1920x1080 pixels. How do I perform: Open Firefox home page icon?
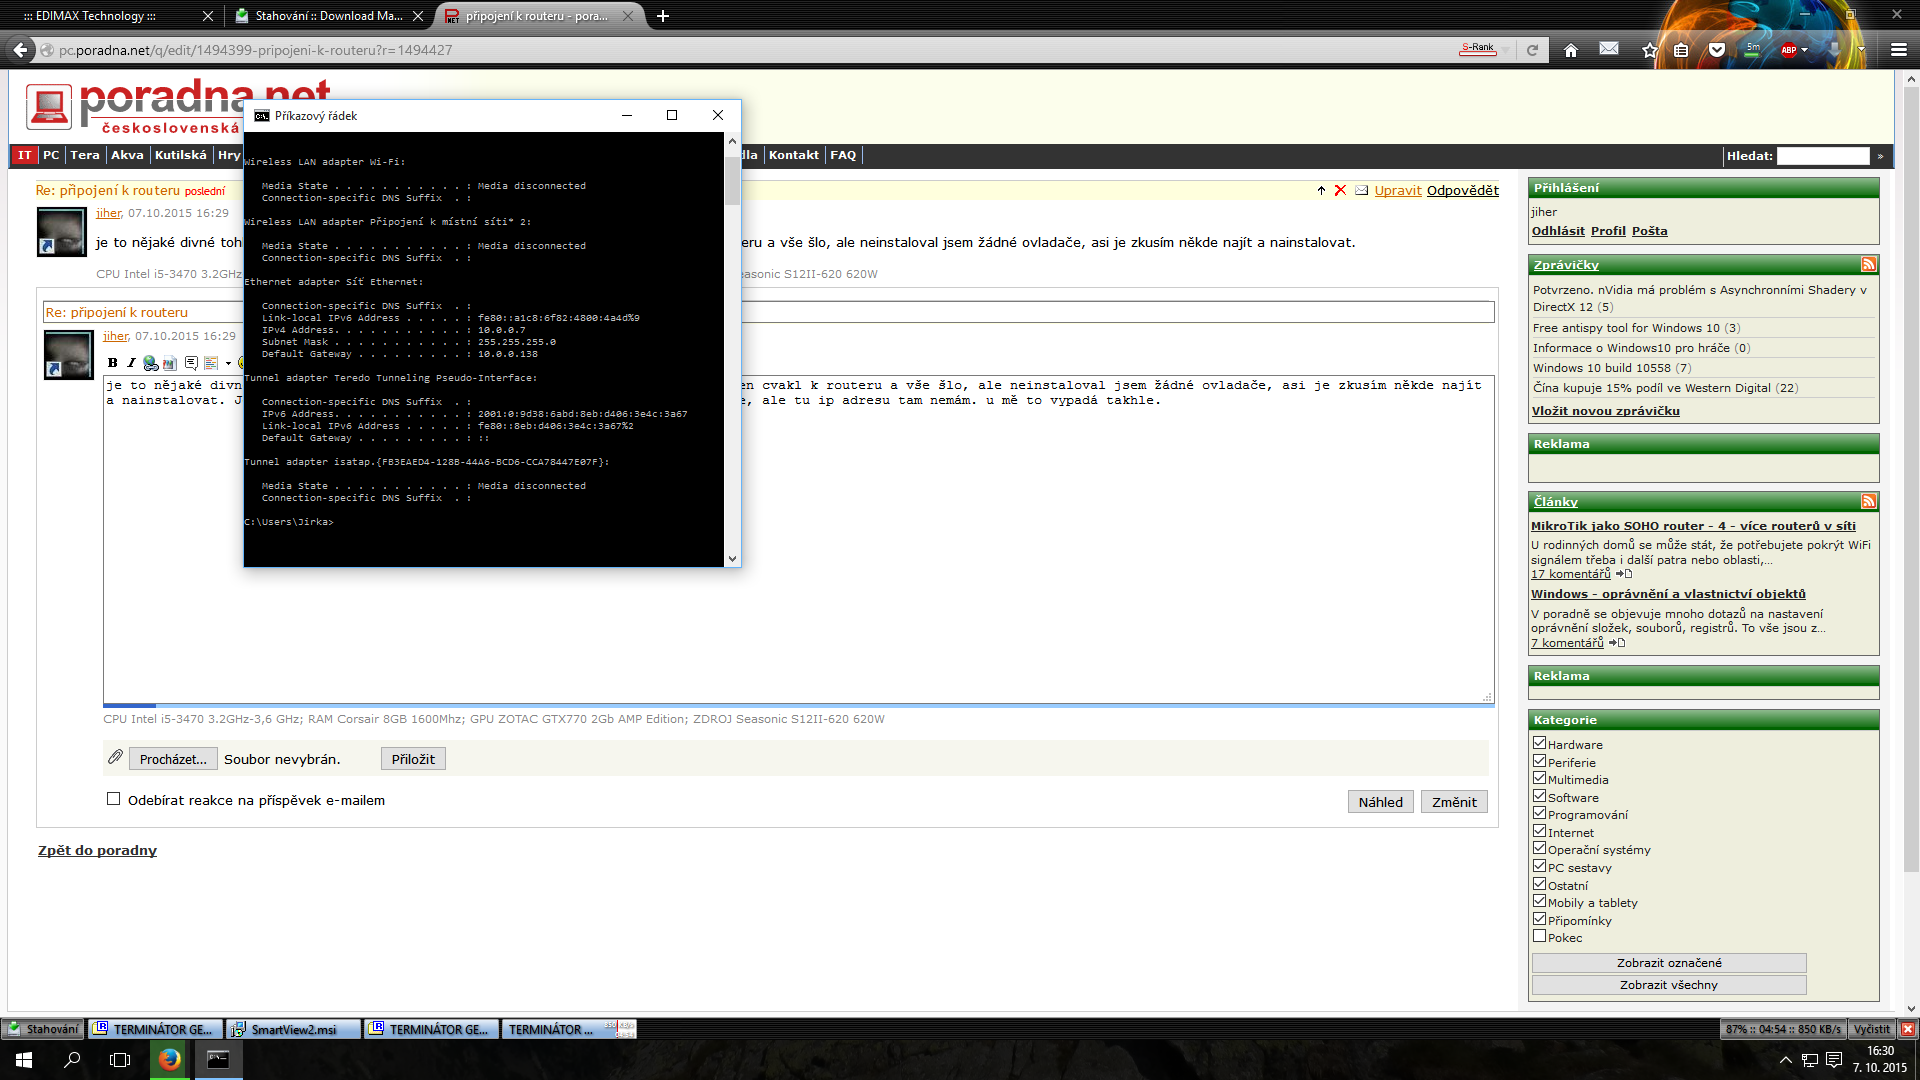click(x=1571, y=50)
